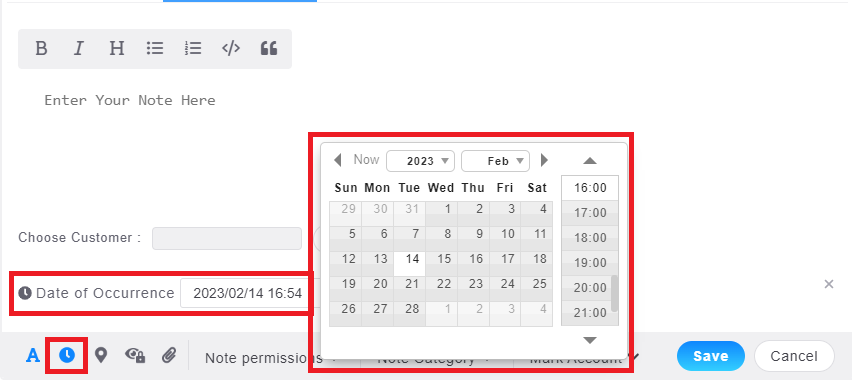Viewport: 852px width, 380px height.
Task: Insert a block quote
Action: pyautogui.click(x=269, y=48)
